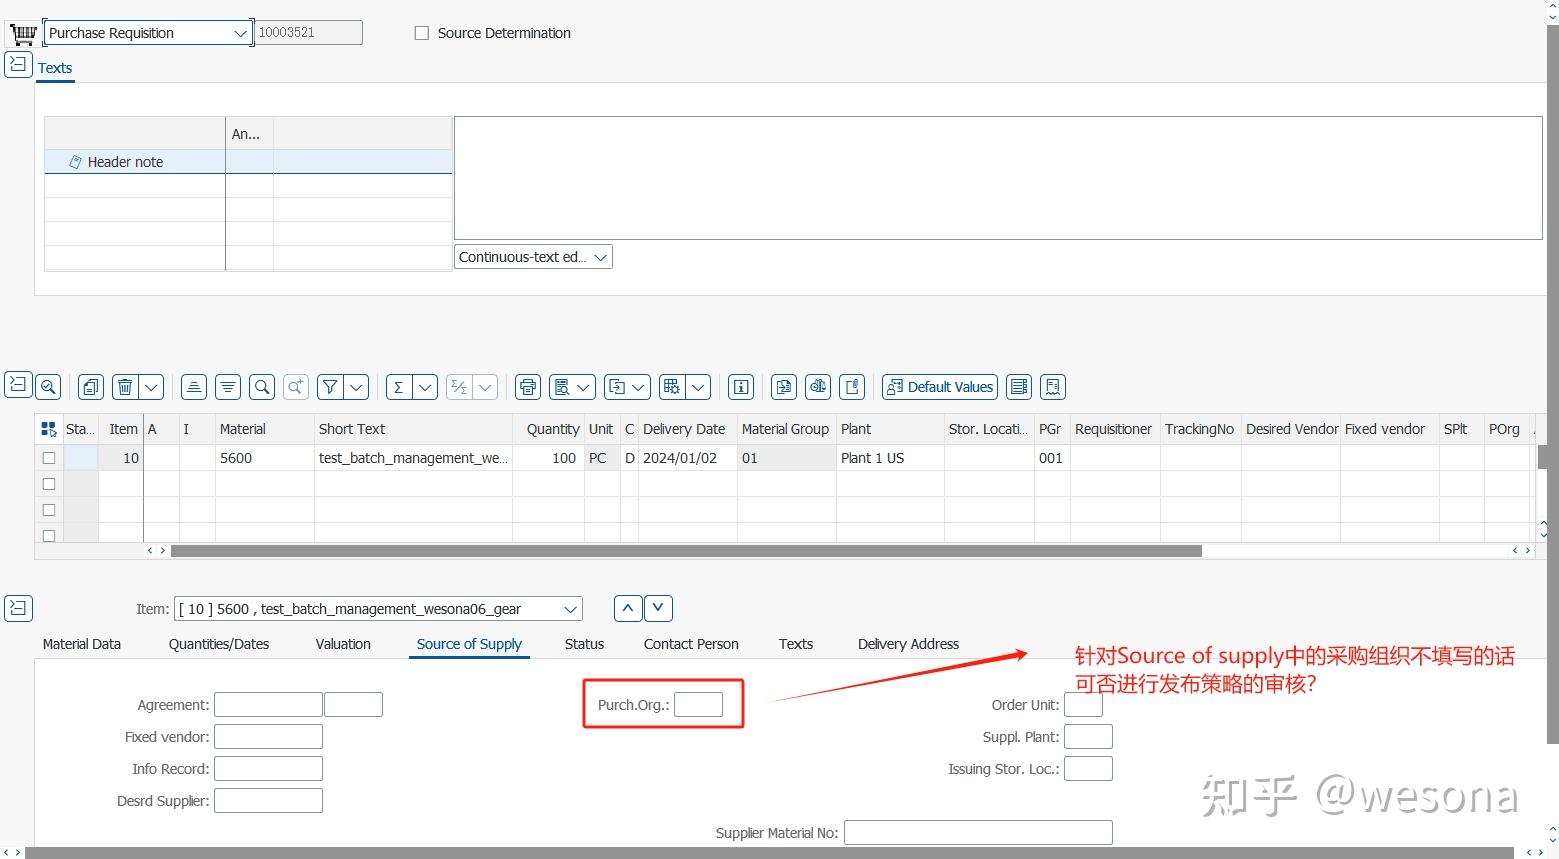Open the Find icon in the item toolbar

click(261, 387)
